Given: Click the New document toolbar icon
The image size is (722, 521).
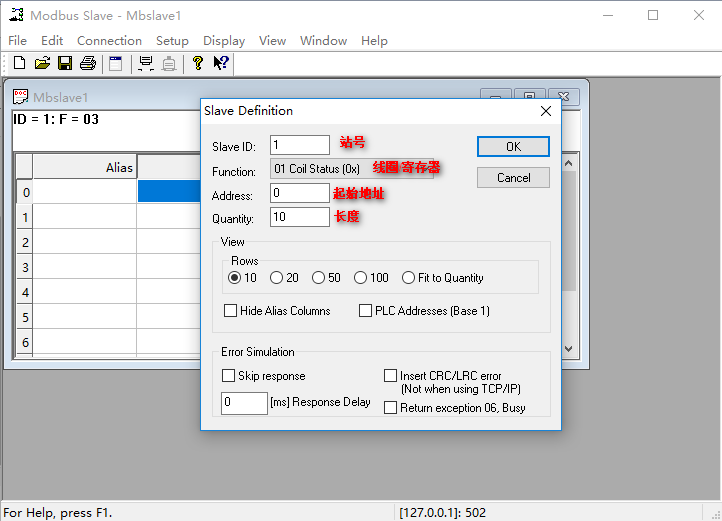Looking at the screenshot, I should click(19, 63).
